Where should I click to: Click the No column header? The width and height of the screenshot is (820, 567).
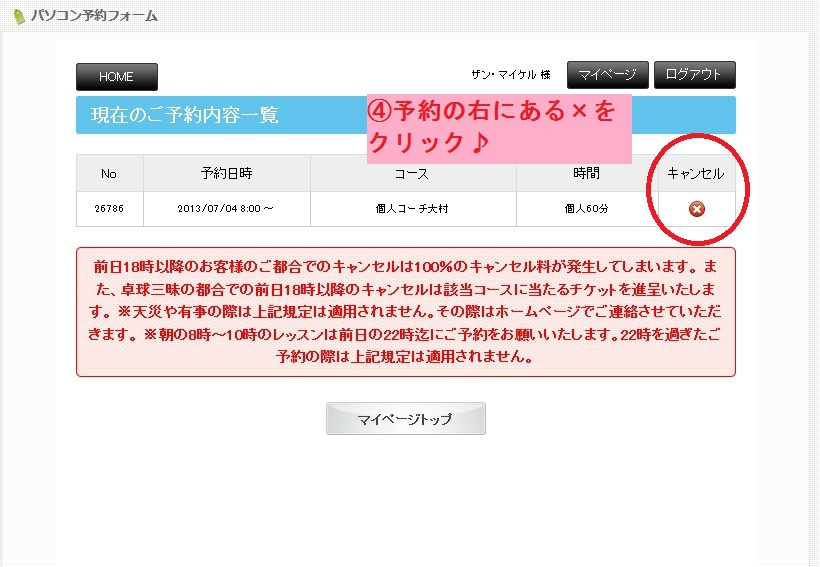[109, 173]
